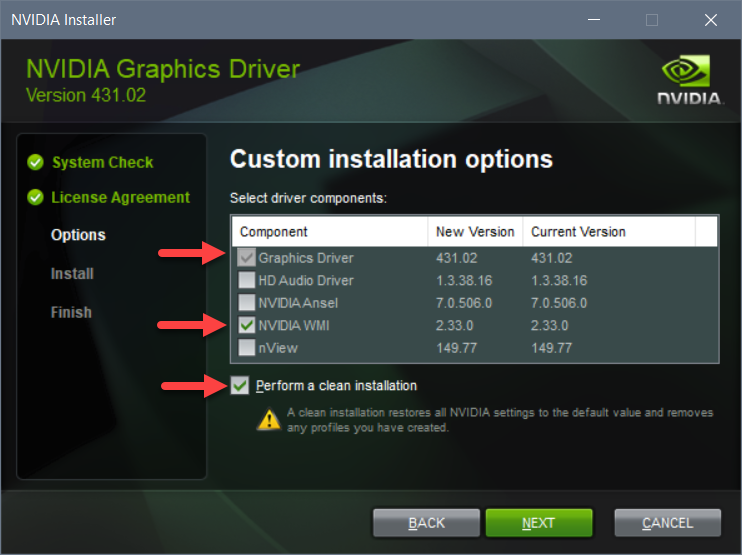Select the Finish step
Image resolution: width=742 pixels, height=555 pixels.
tap(71, 312)
